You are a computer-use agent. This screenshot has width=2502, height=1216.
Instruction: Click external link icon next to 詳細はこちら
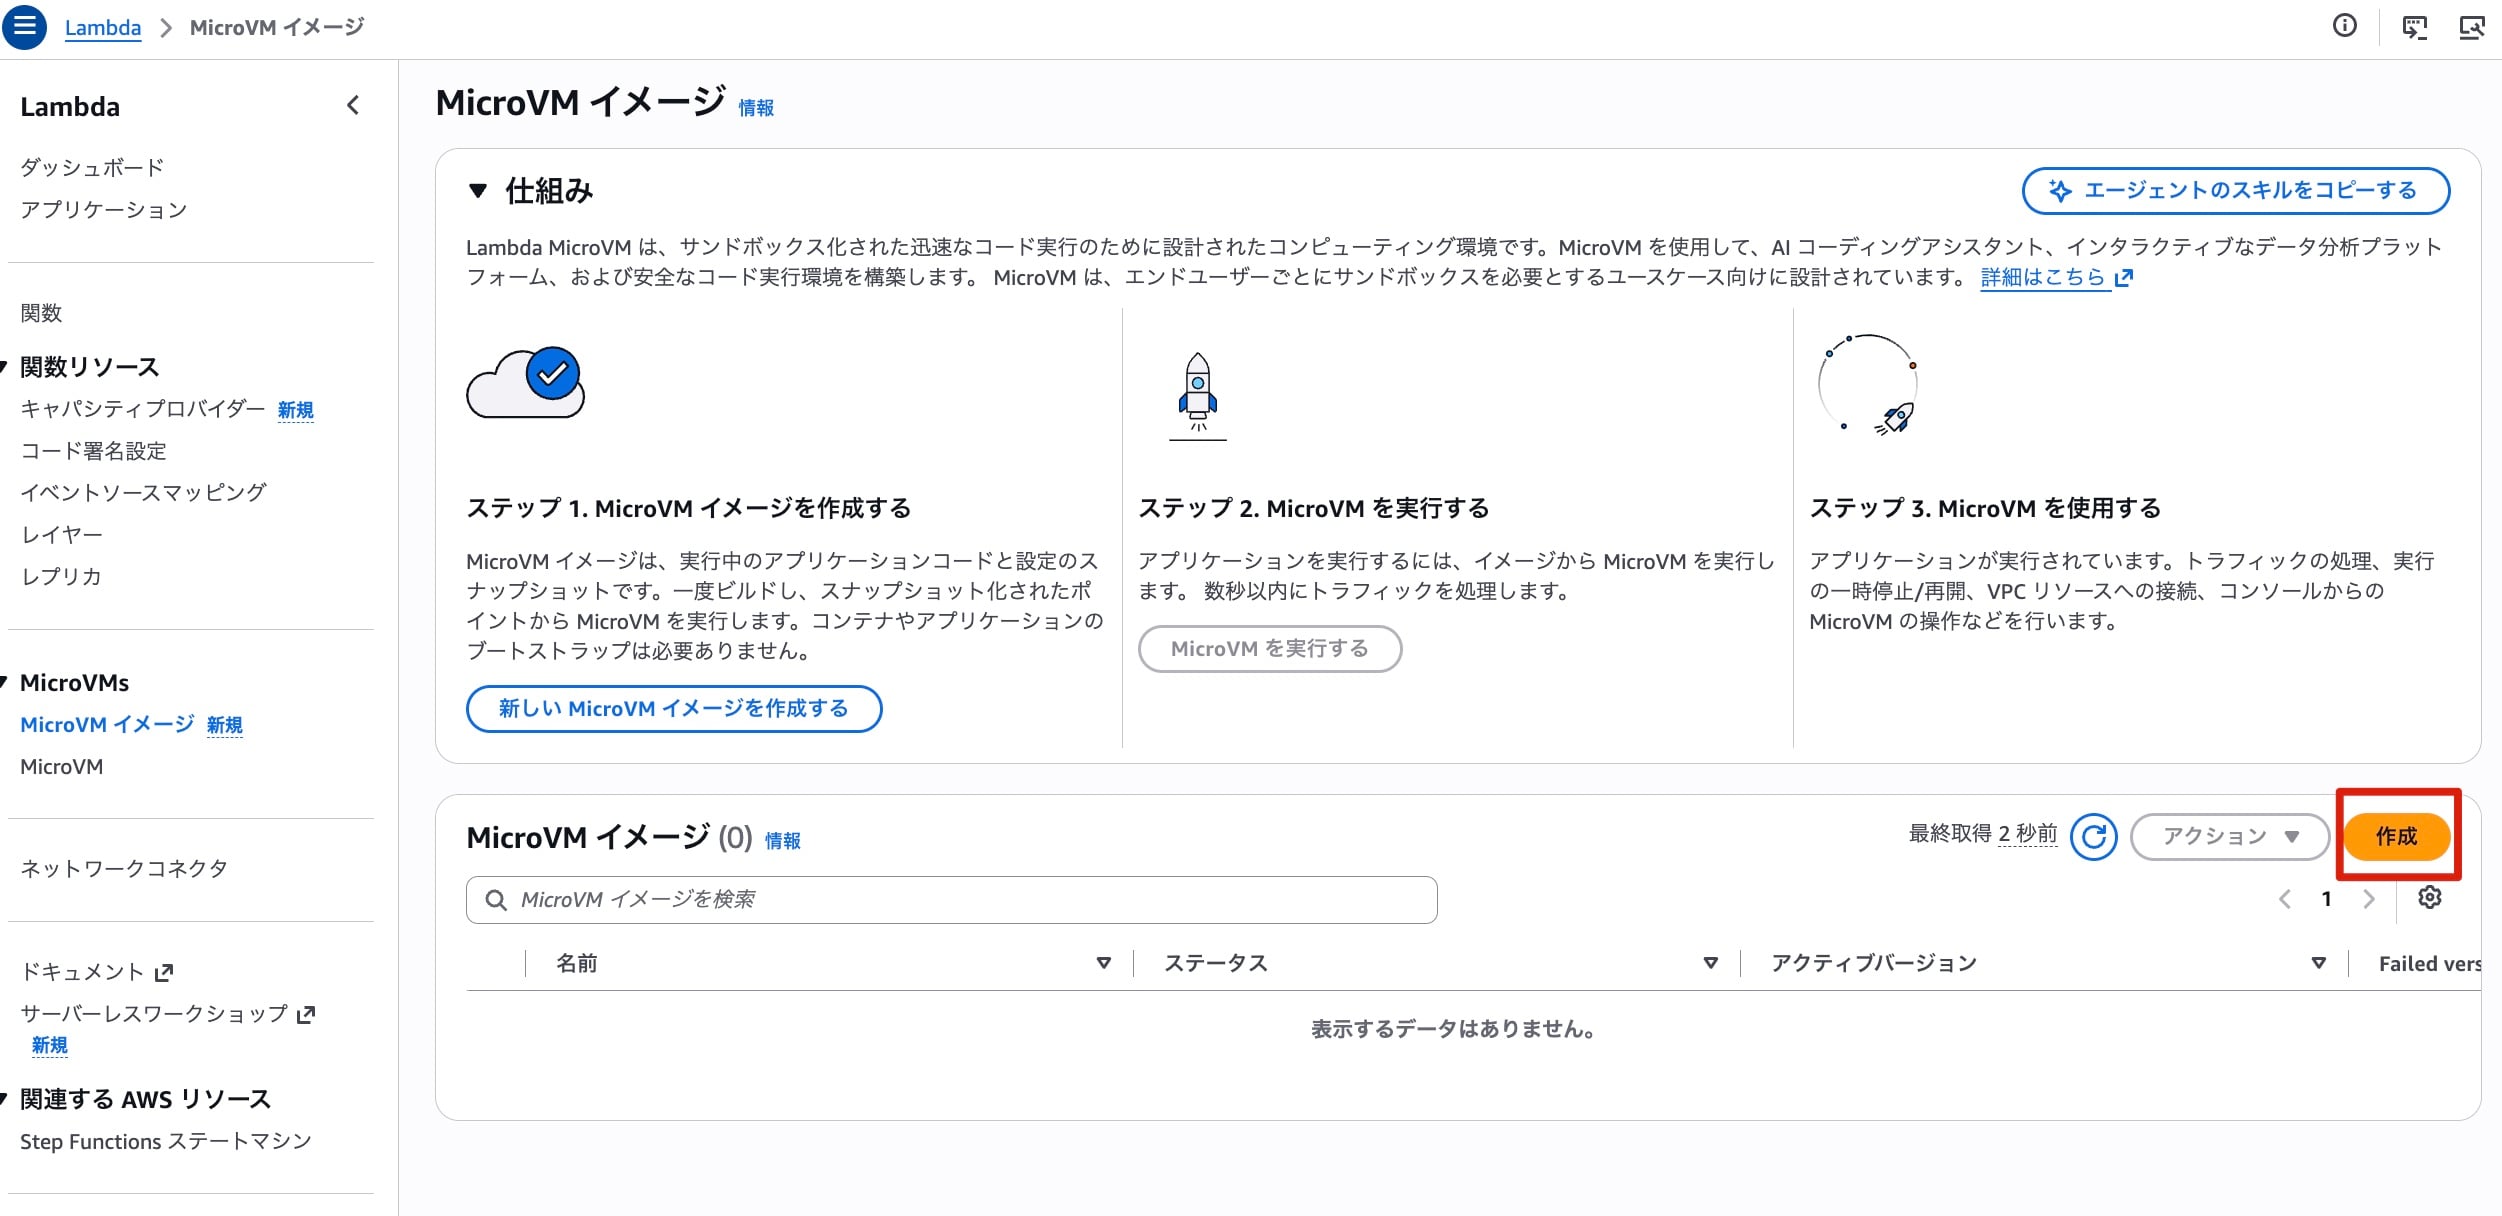click(2124, 278)
